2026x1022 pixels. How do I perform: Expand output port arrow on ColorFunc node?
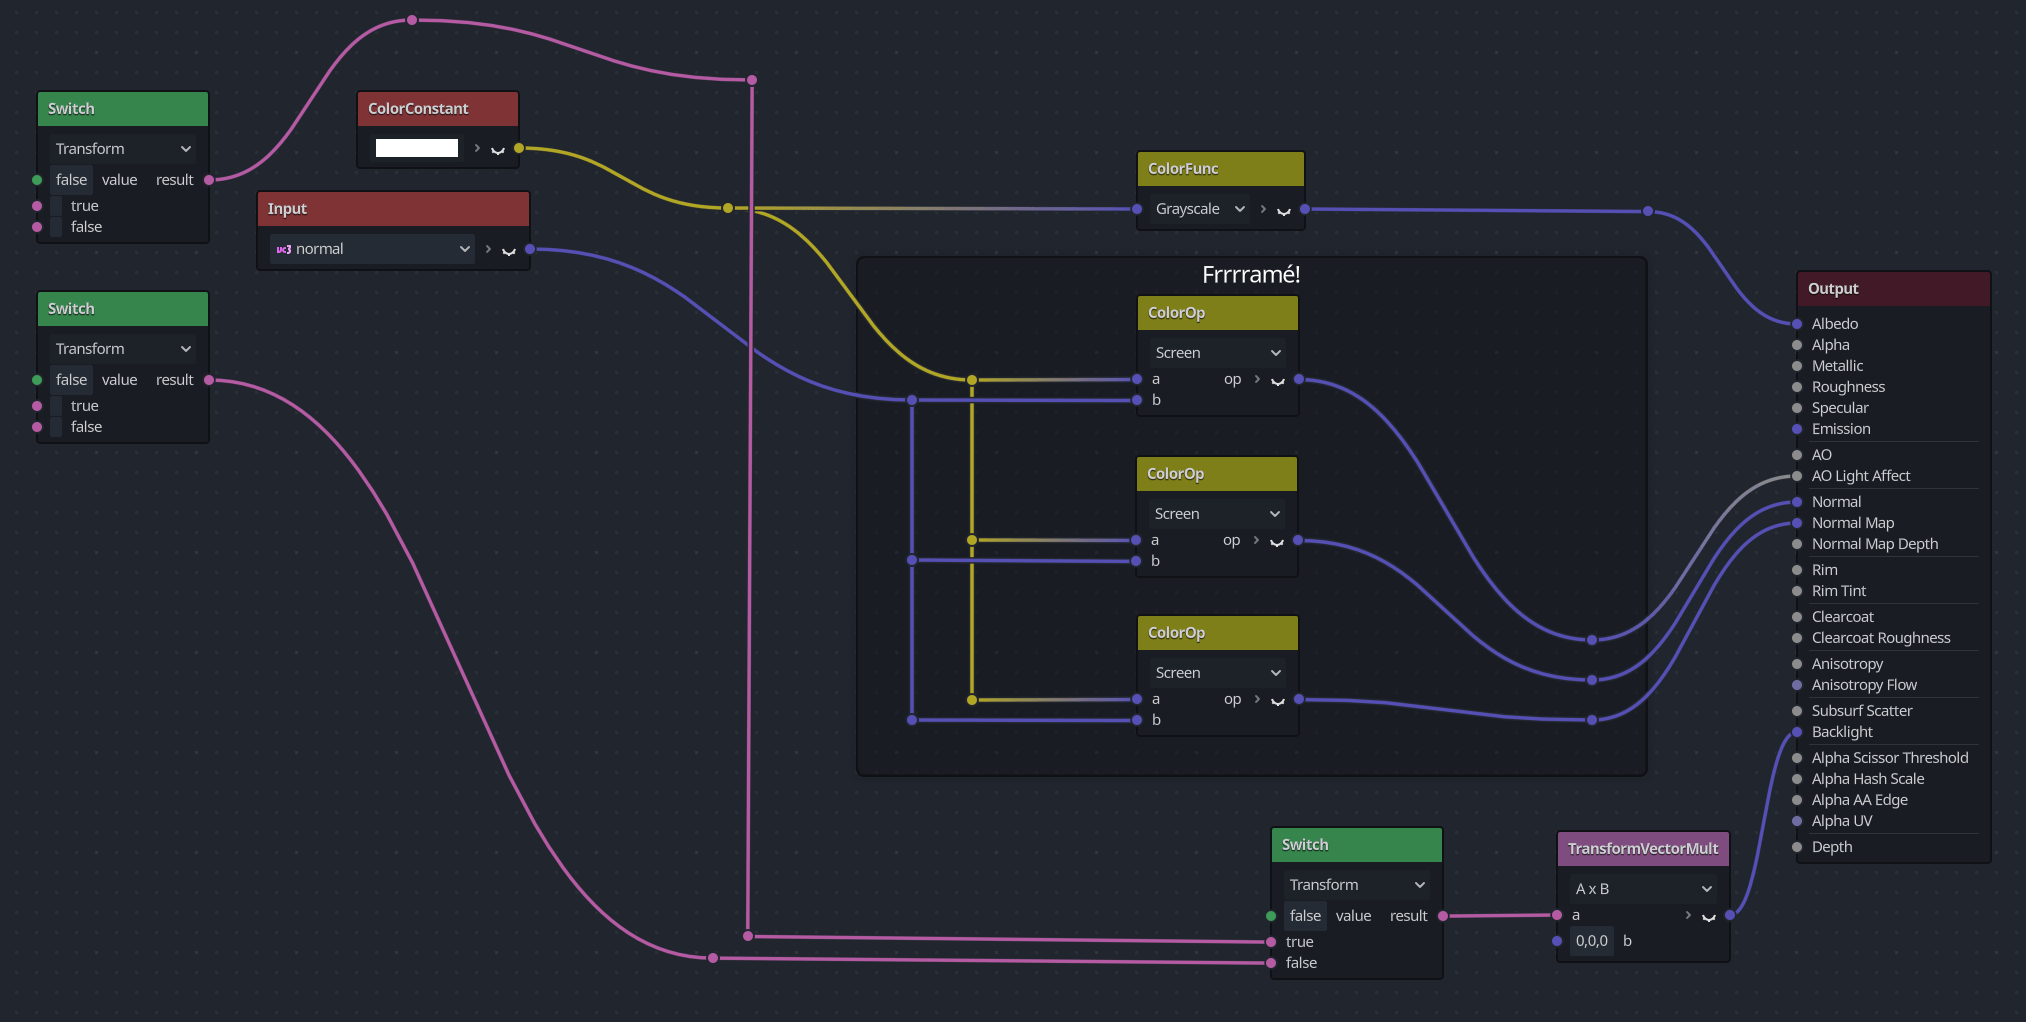(1263, 209)
